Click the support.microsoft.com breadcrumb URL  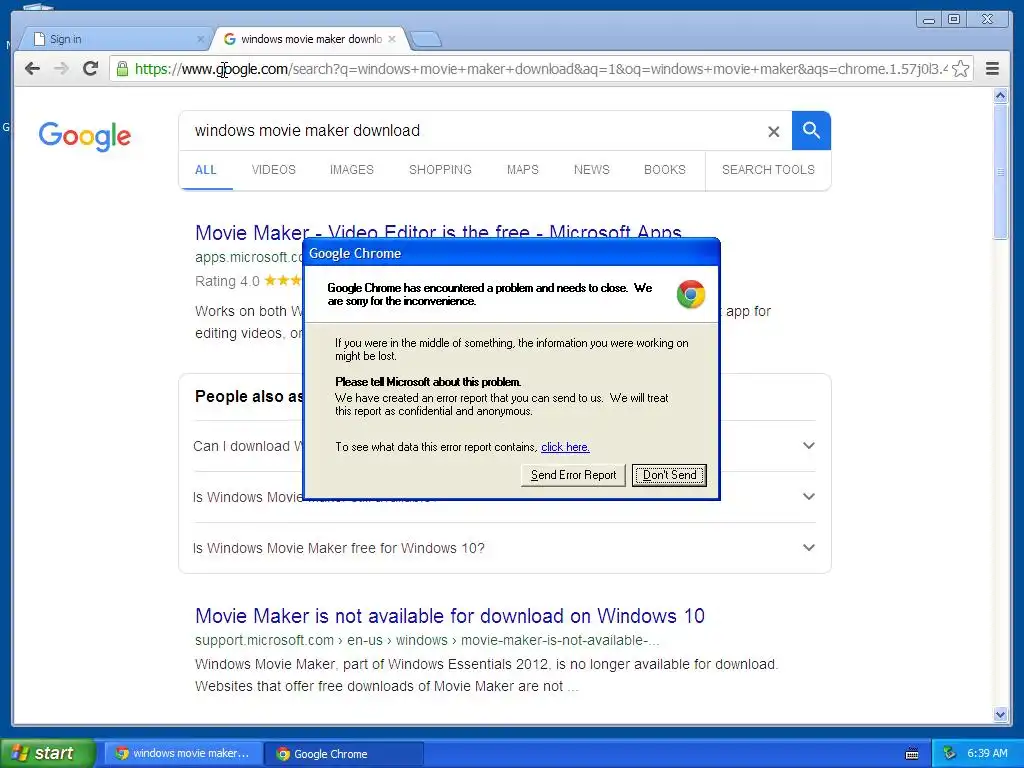pos(427,640)
